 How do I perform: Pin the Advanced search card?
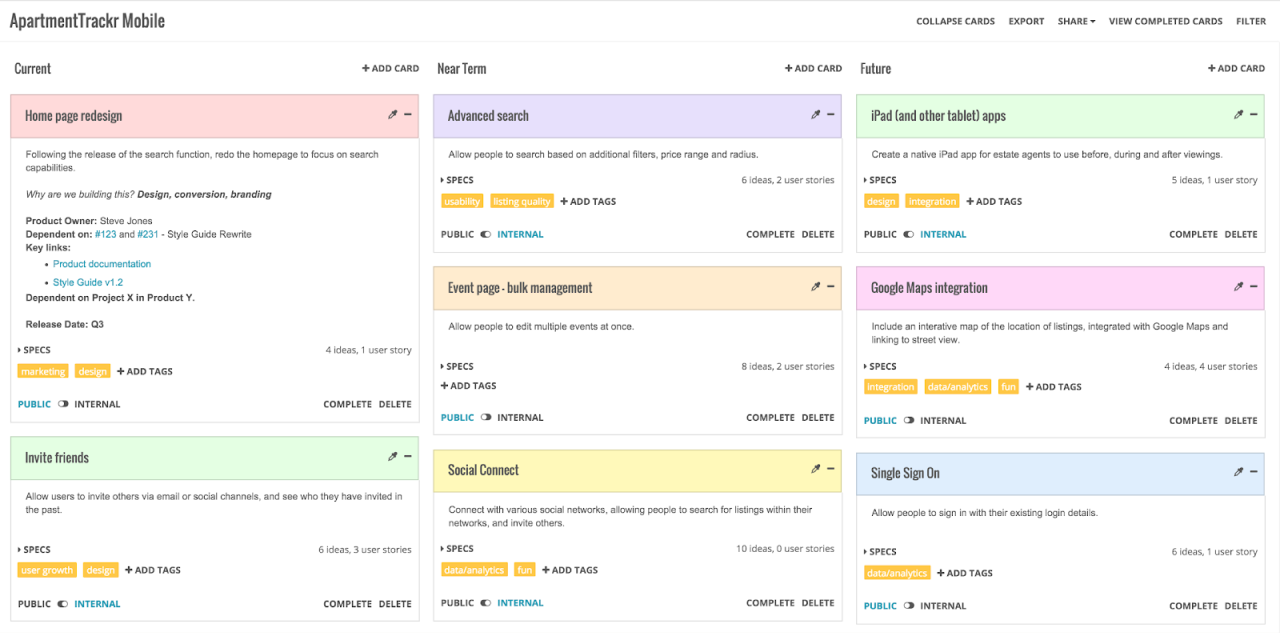click(x=816, y=114)
